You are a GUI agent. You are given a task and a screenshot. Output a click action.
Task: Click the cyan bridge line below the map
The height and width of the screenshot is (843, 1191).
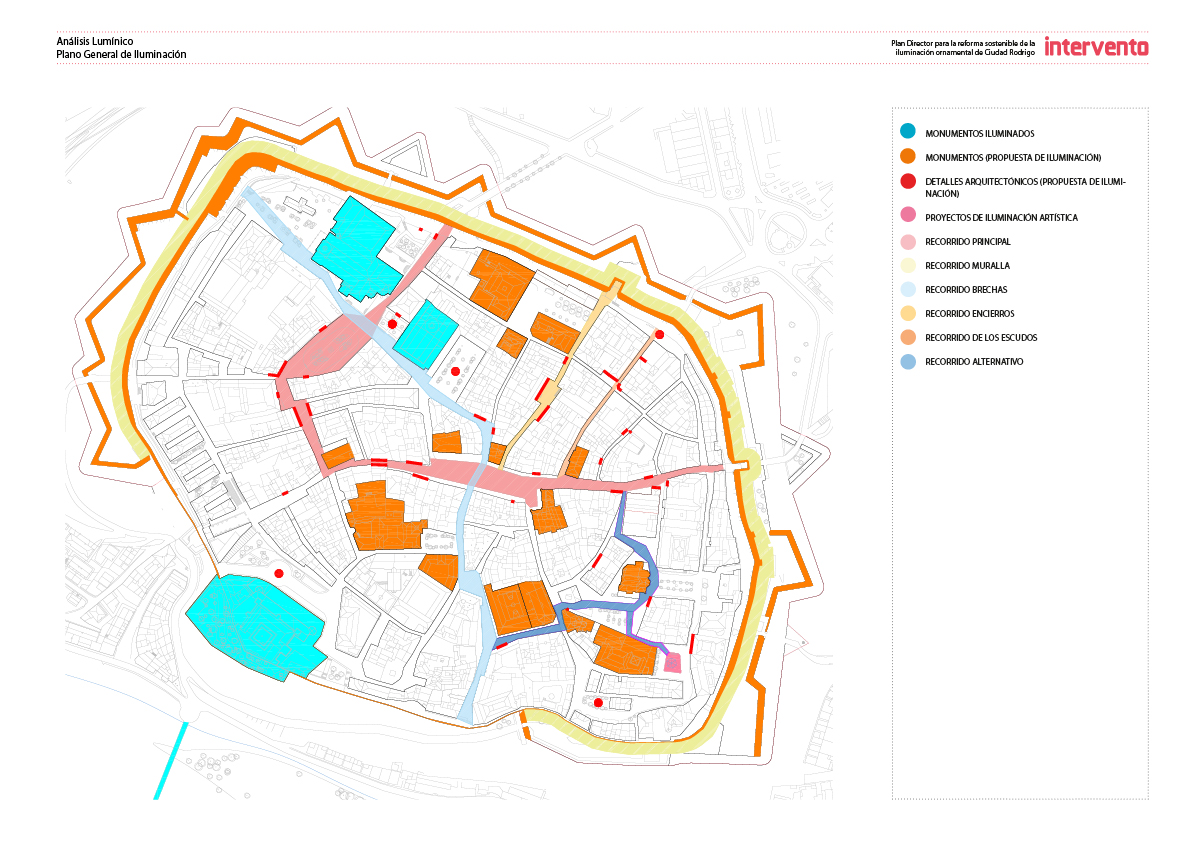pyautogui.click(x=170, y=760)
